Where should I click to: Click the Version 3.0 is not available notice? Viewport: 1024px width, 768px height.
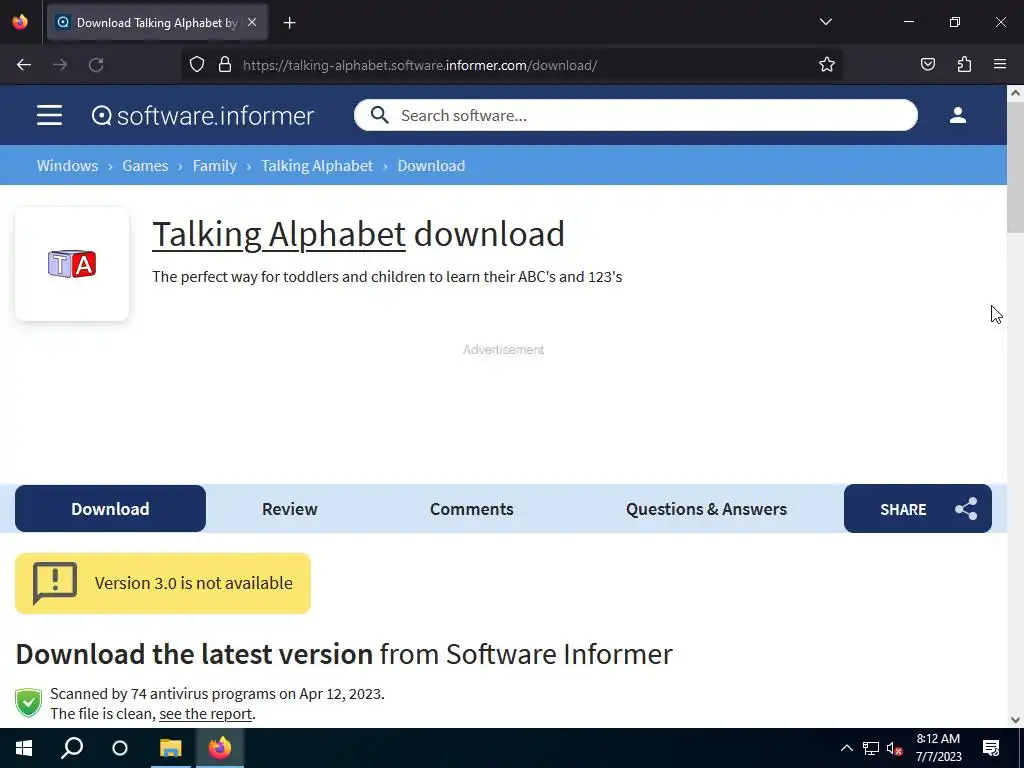click(x=163, y=583)
